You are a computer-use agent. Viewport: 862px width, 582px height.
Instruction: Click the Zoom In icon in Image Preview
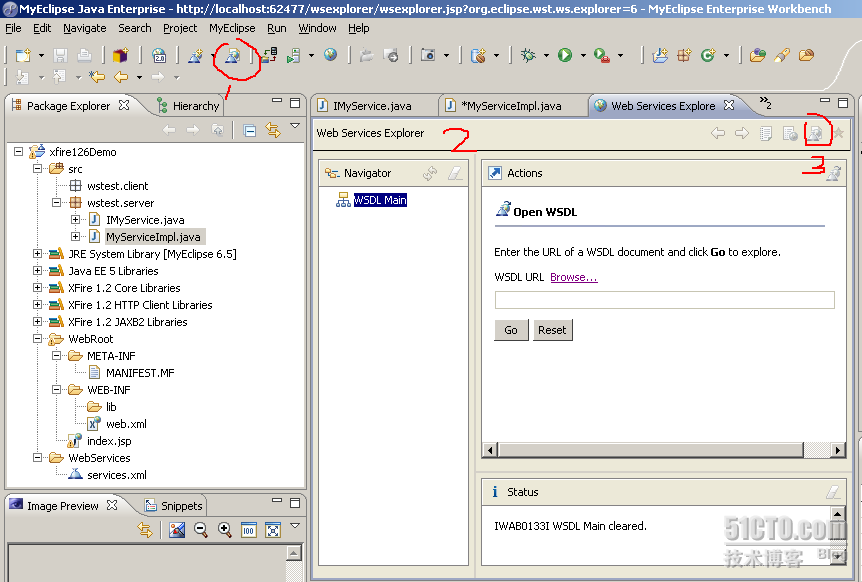point(222,530)
